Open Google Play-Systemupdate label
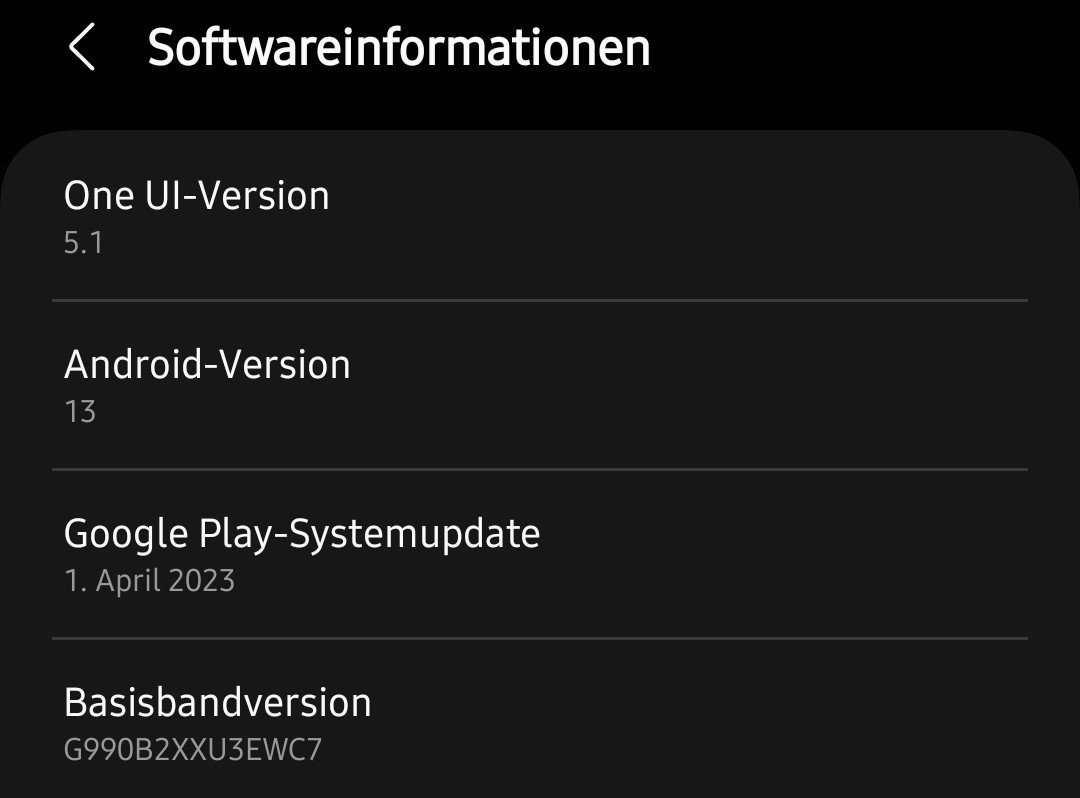The height and width of the screenshot is (798, 1080). [x=301, y=534]
